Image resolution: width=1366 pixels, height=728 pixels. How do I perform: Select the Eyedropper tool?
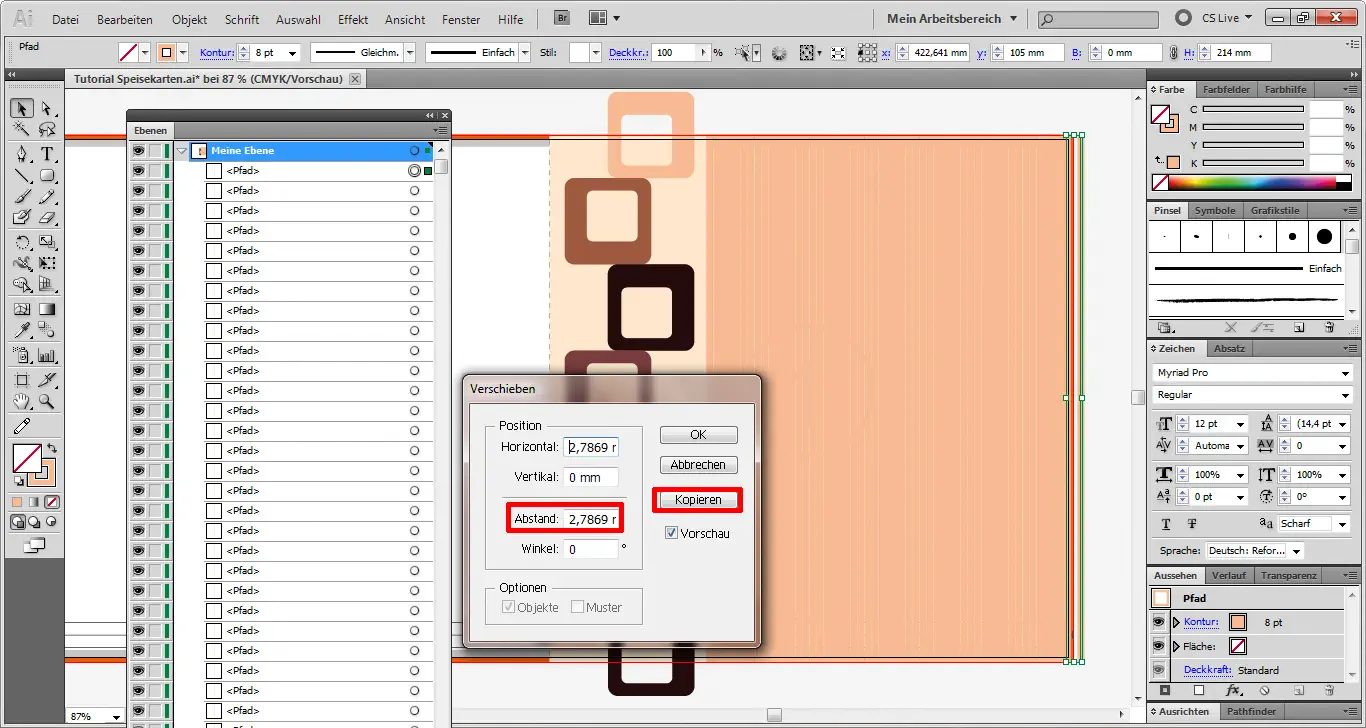pyautogui.click(x=22, y=329)
